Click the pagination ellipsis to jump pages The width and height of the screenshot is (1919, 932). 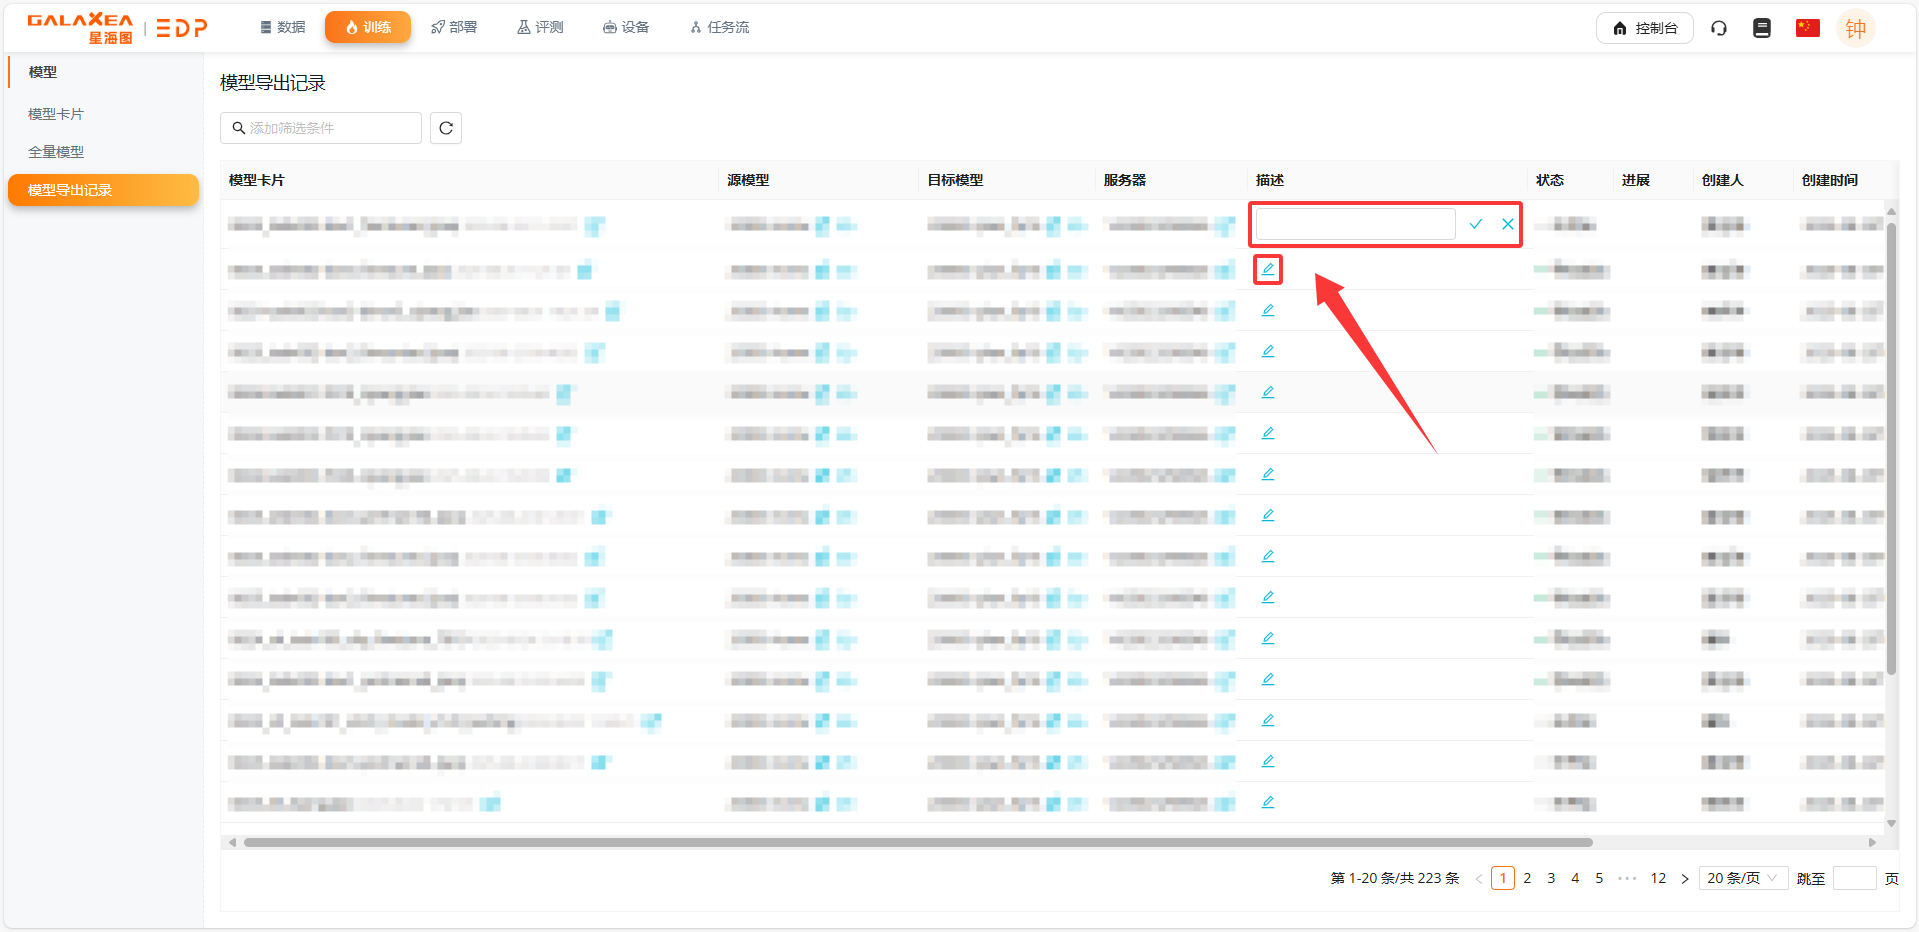point(1627,878)
